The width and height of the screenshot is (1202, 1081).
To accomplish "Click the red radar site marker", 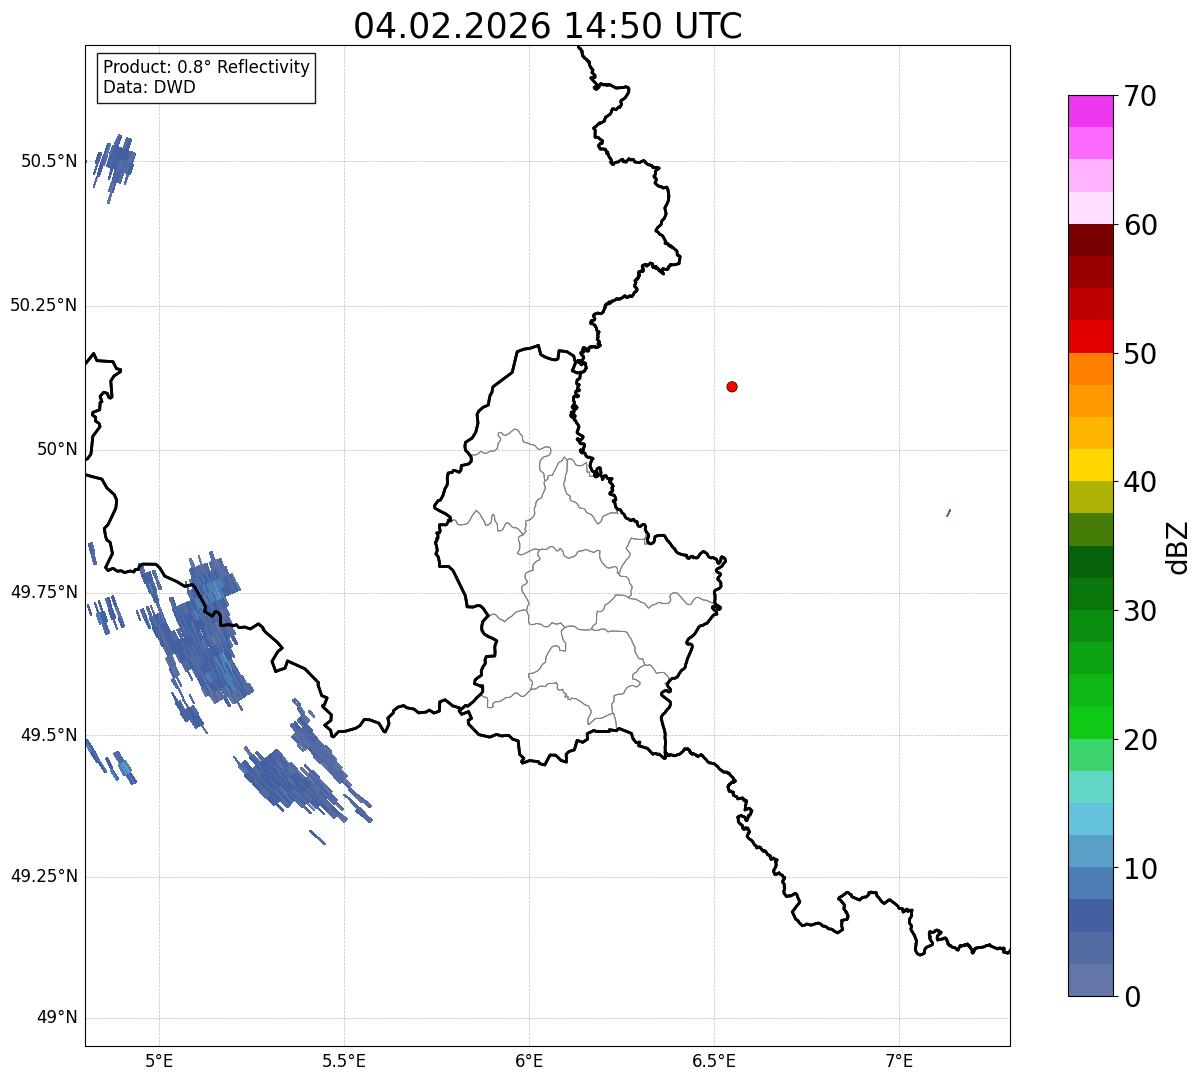I will coord(732,386).
